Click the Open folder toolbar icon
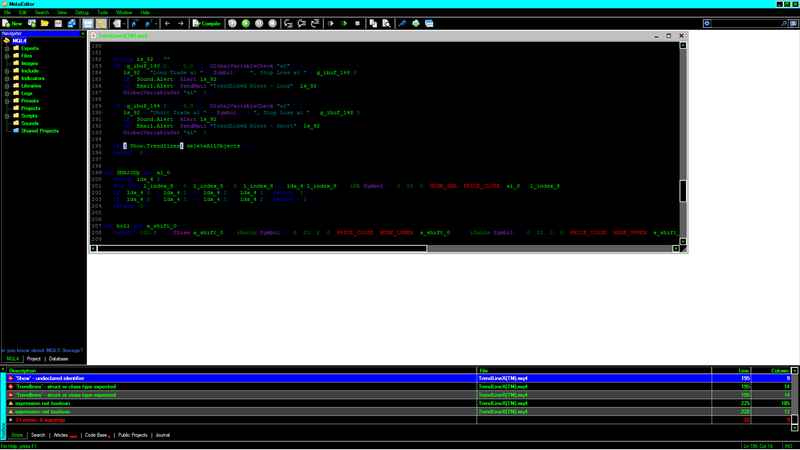Viewport: 800px width, 450px height. 43,23
